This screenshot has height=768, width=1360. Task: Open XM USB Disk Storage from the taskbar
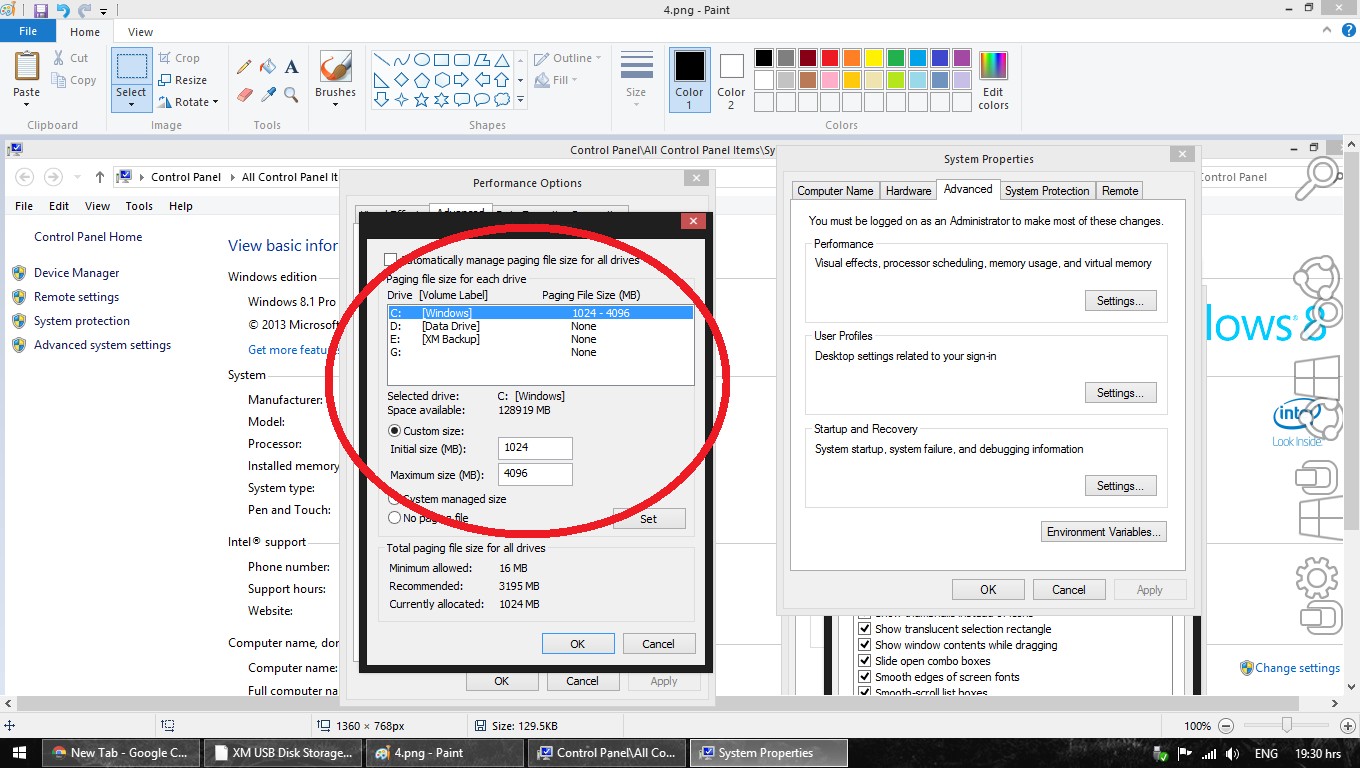point(282,753)
